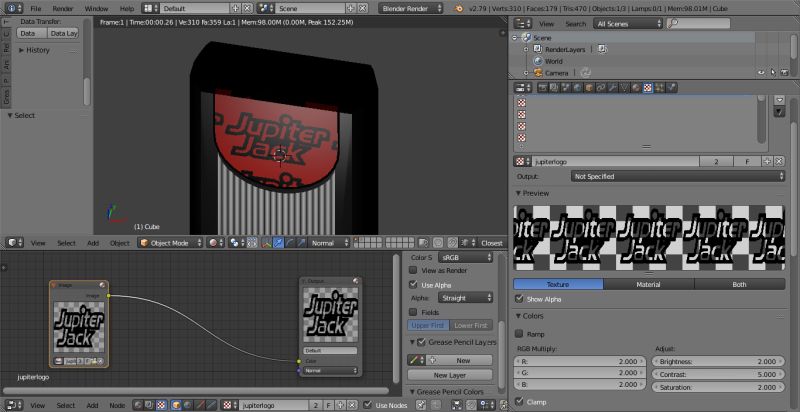Open the Object Data mesh tab
The image size is (800, 412).
[x=624, y=88]
